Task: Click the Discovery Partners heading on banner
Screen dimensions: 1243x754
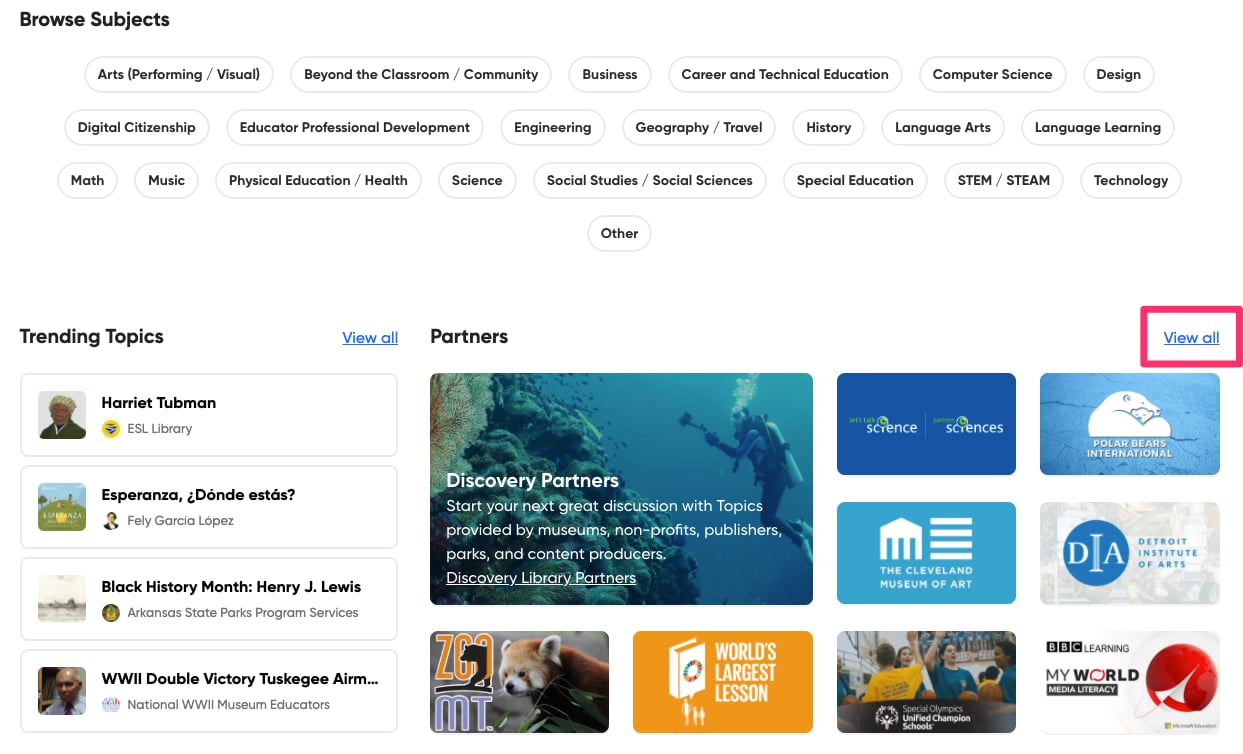Action: click(x=532, y=481)
